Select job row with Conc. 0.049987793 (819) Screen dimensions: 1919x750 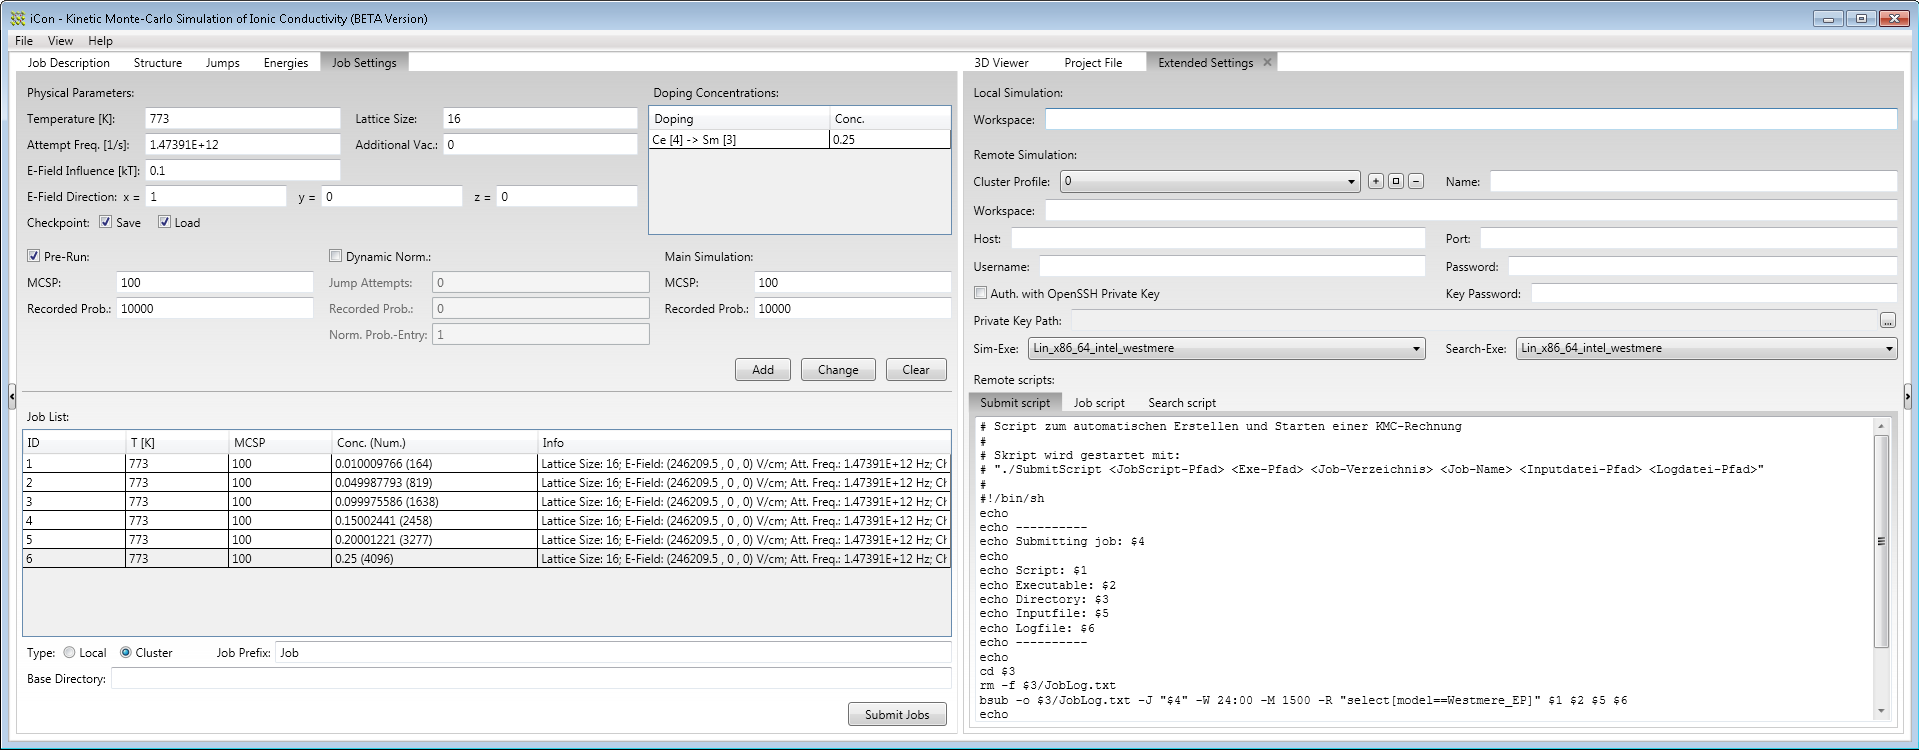[x=486, y=482]
